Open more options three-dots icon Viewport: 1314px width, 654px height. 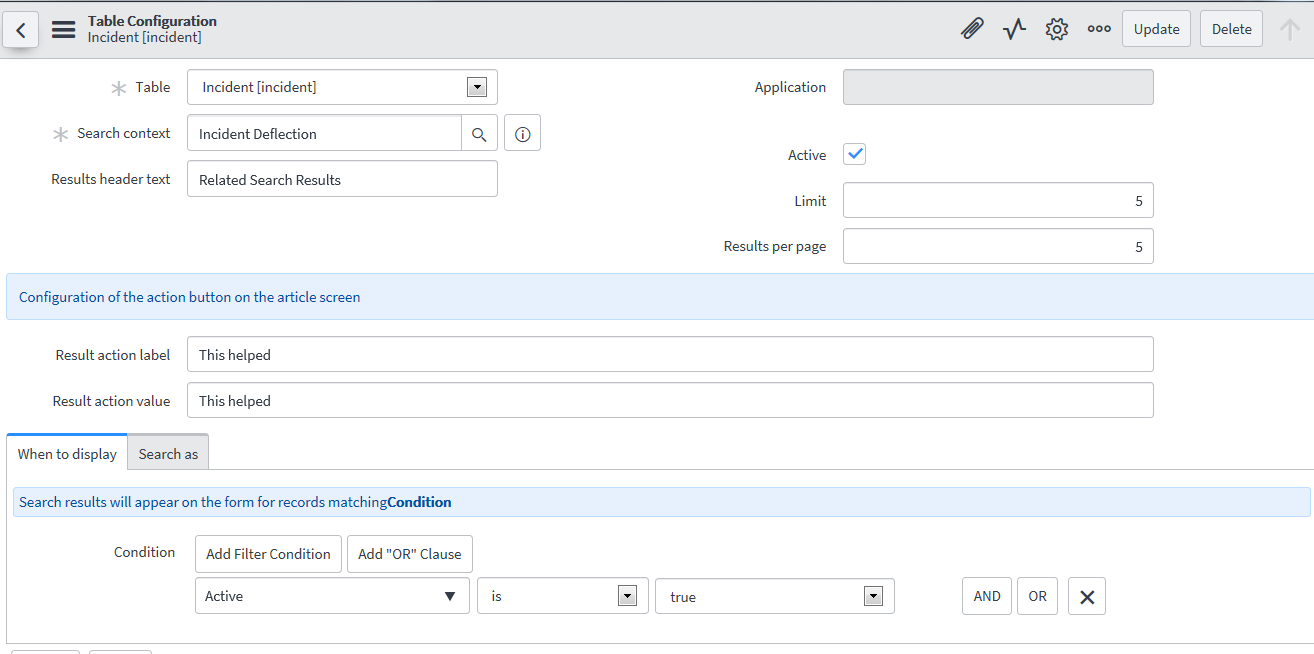1099,29
